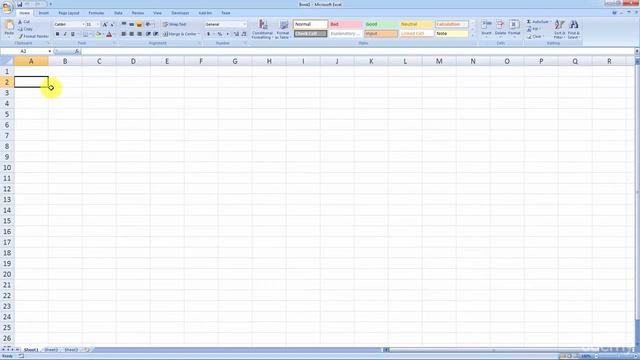The height and width of the screenshot is (360, 640).
Task: Apply the Note cell style
Action: 451,33
